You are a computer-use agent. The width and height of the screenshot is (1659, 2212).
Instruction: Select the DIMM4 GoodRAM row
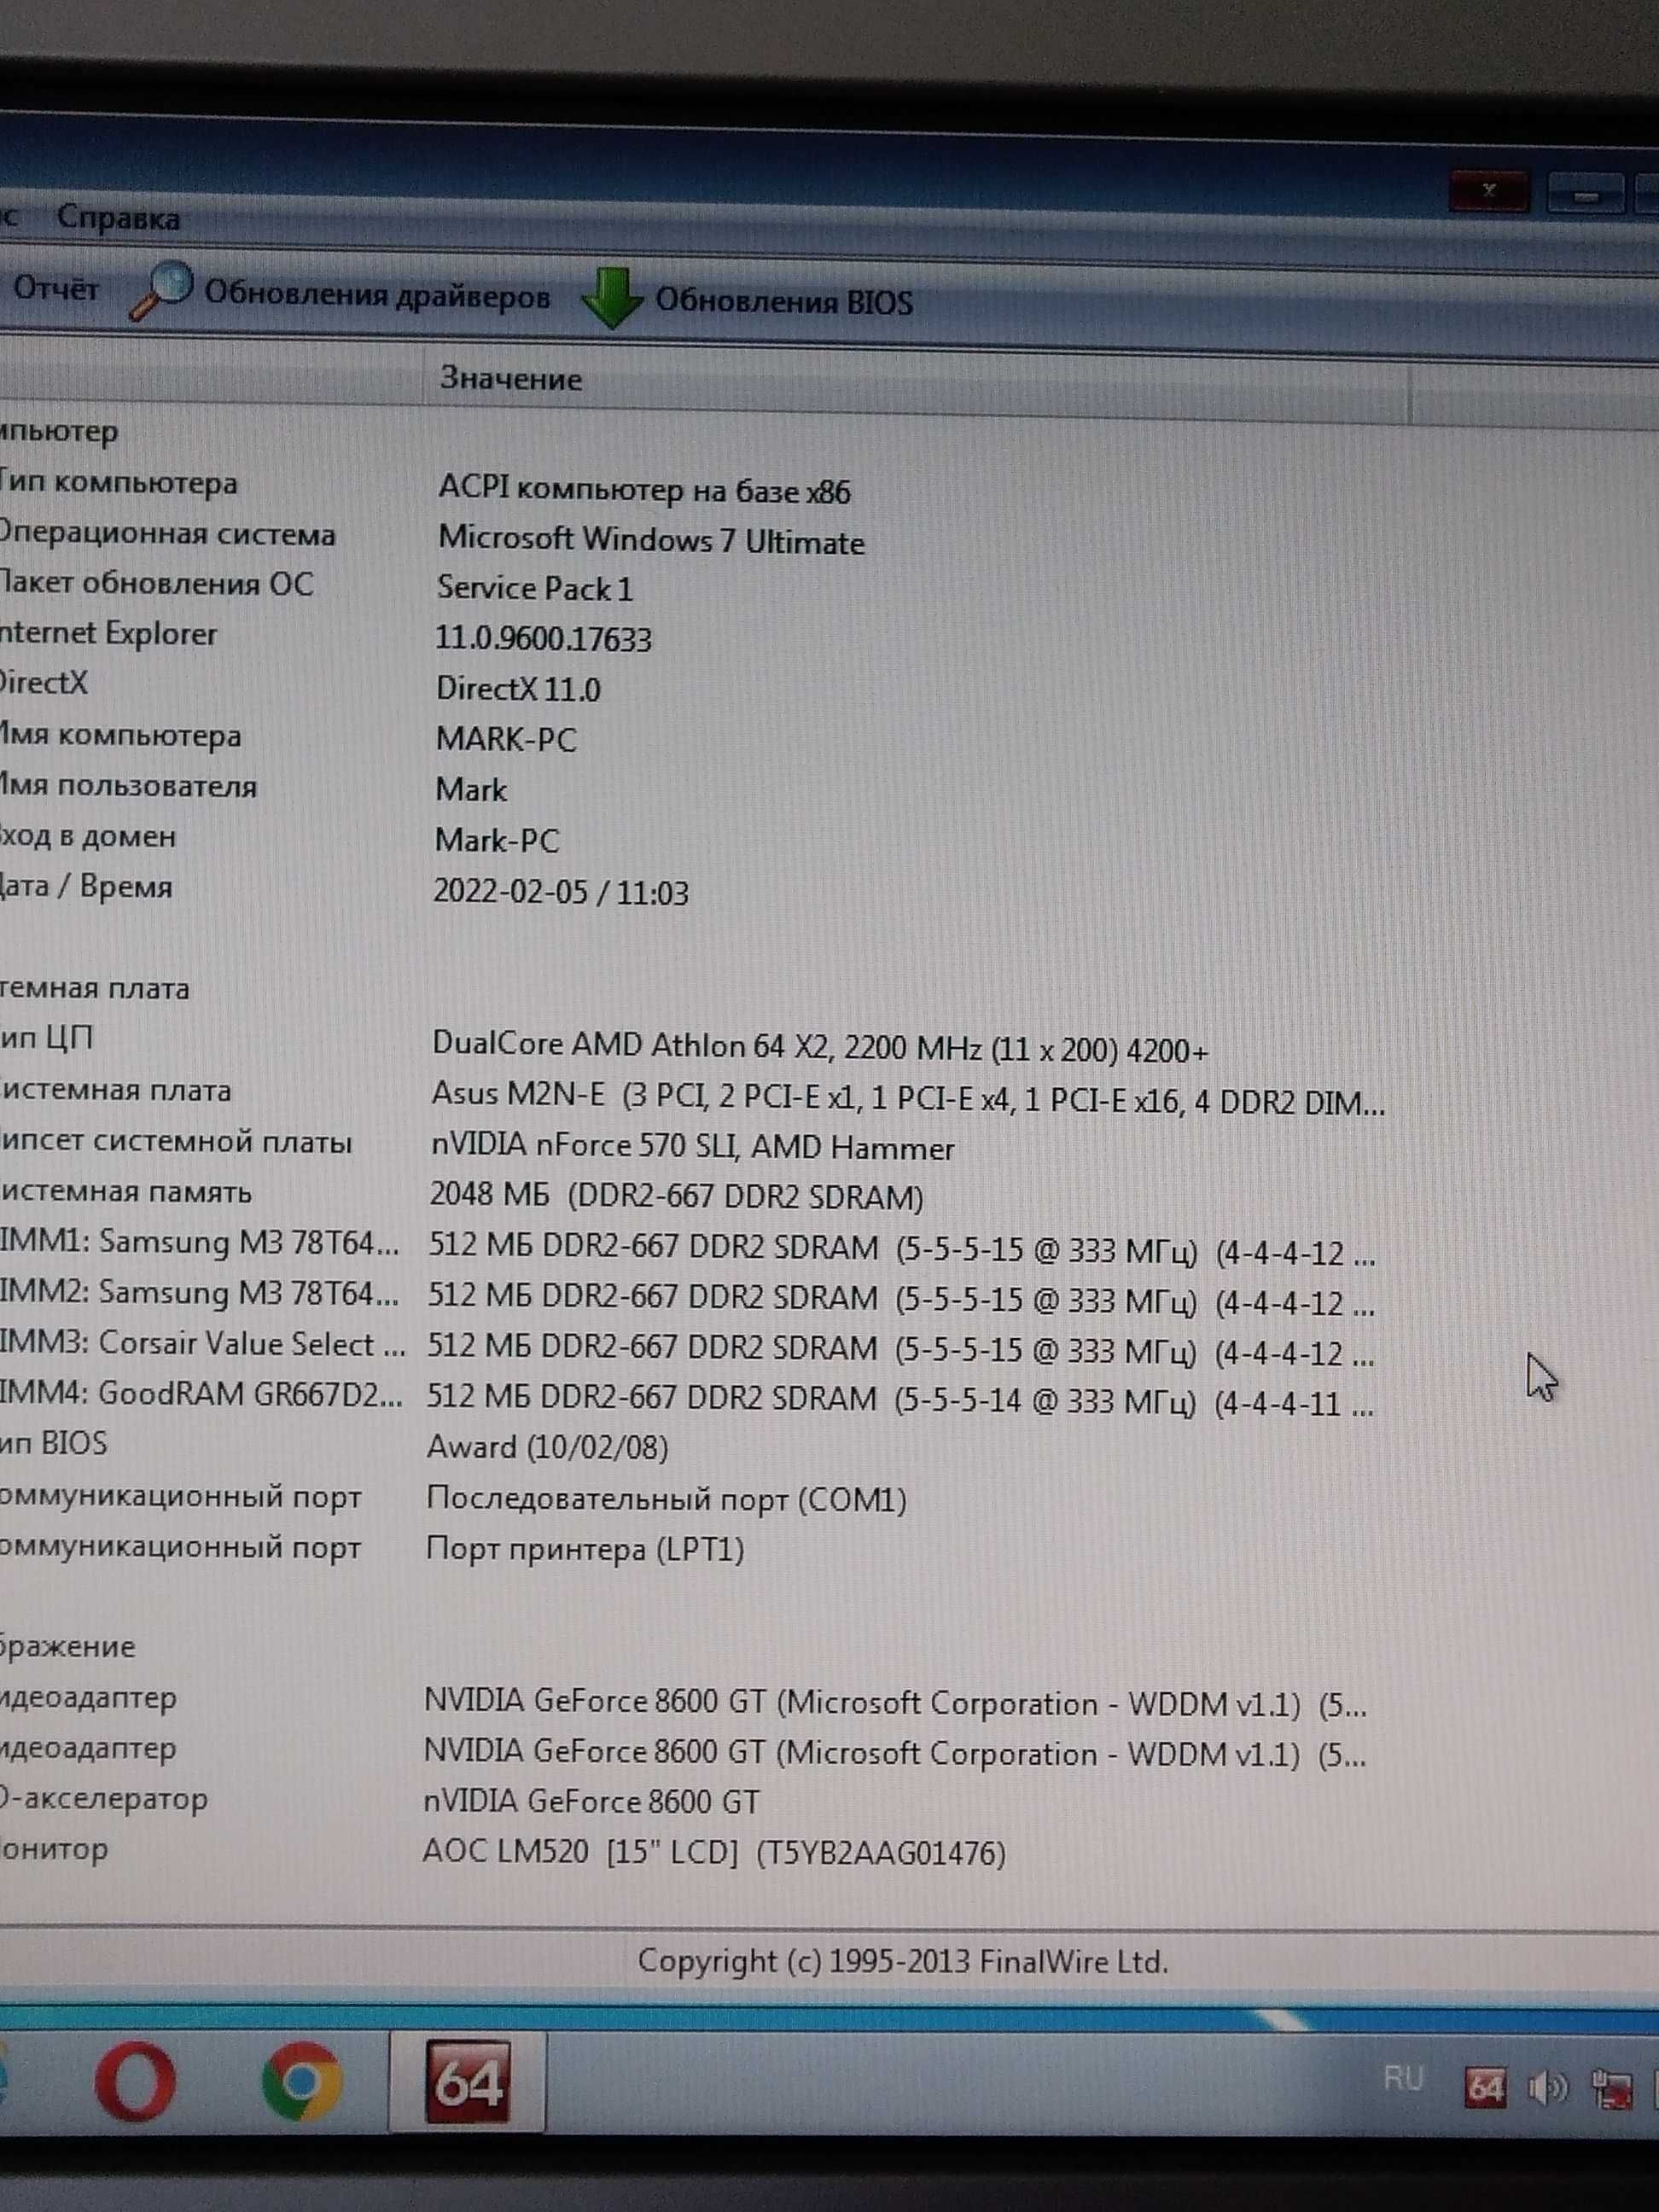tap(688, 1399)
